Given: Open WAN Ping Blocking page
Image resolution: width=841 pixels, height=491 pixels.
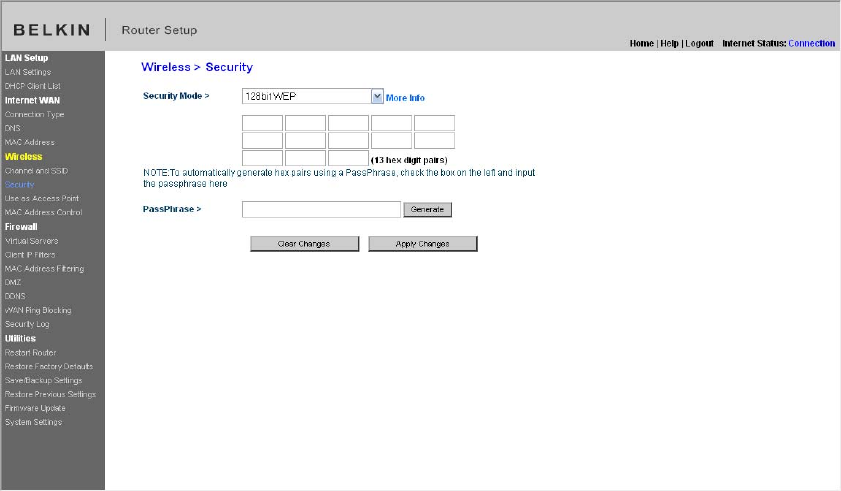Looking at the screenshot, I should (38, 310).
